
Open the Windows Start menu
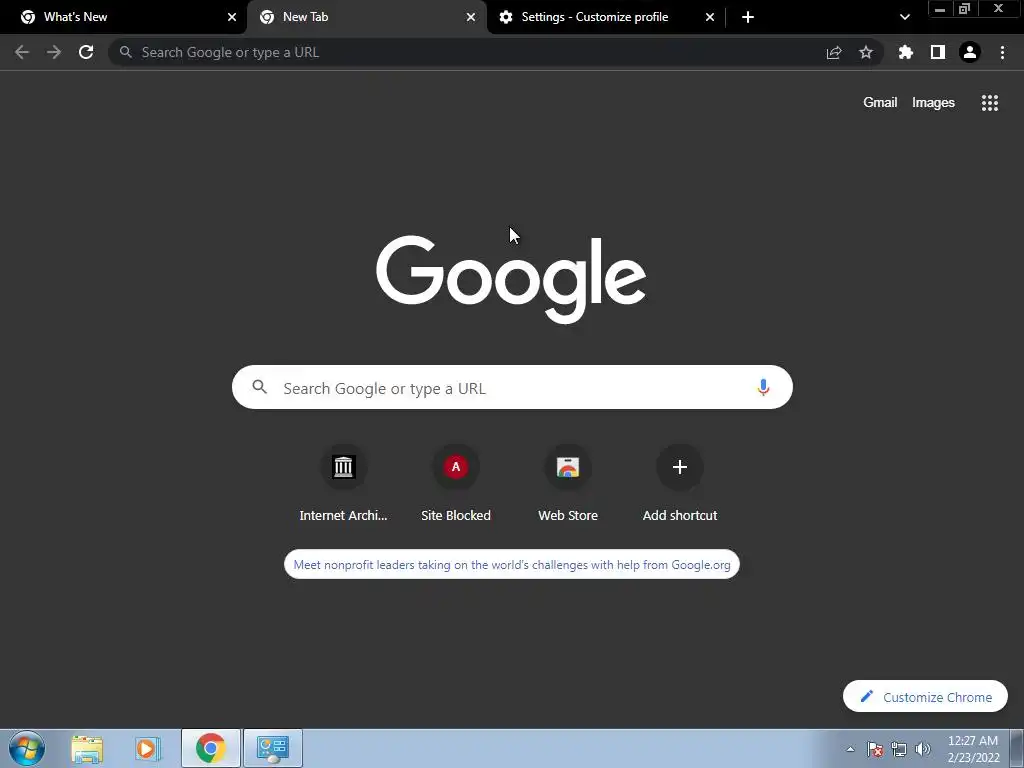click(27, 748)
